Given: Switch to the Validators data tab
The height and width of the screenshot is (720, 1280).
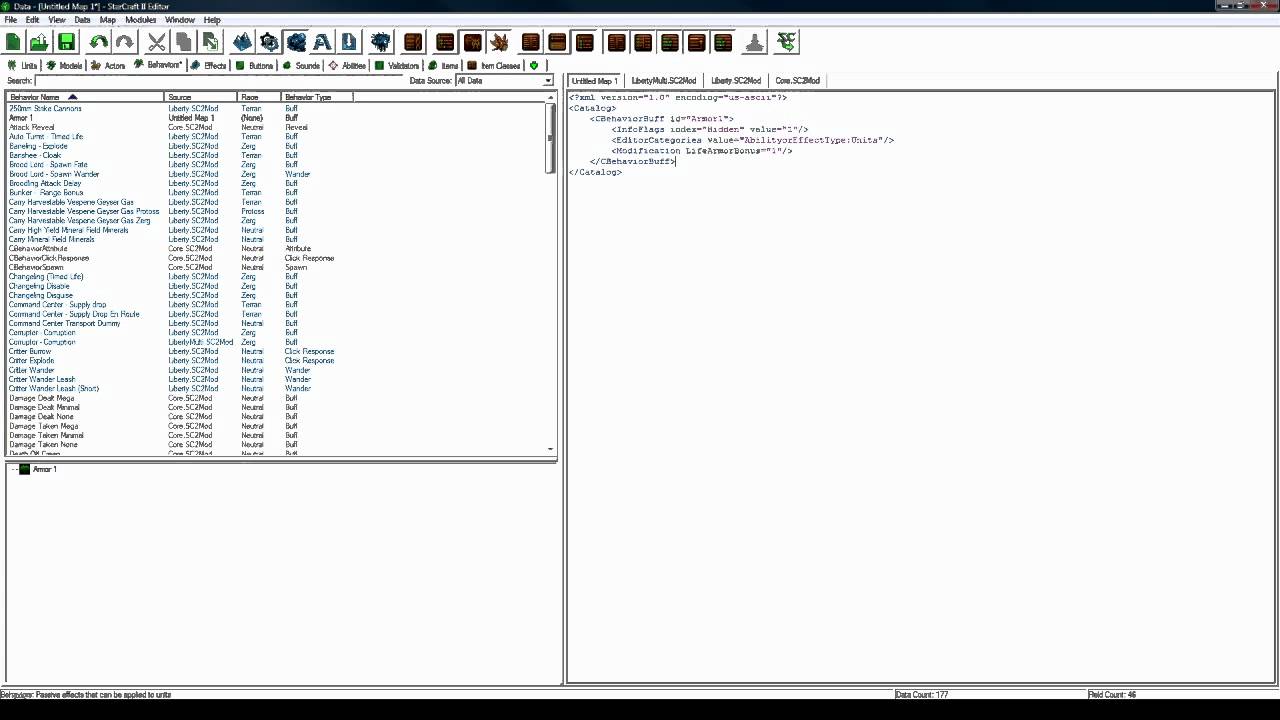Looking at the screenshot, I should (x=397, y=66).
